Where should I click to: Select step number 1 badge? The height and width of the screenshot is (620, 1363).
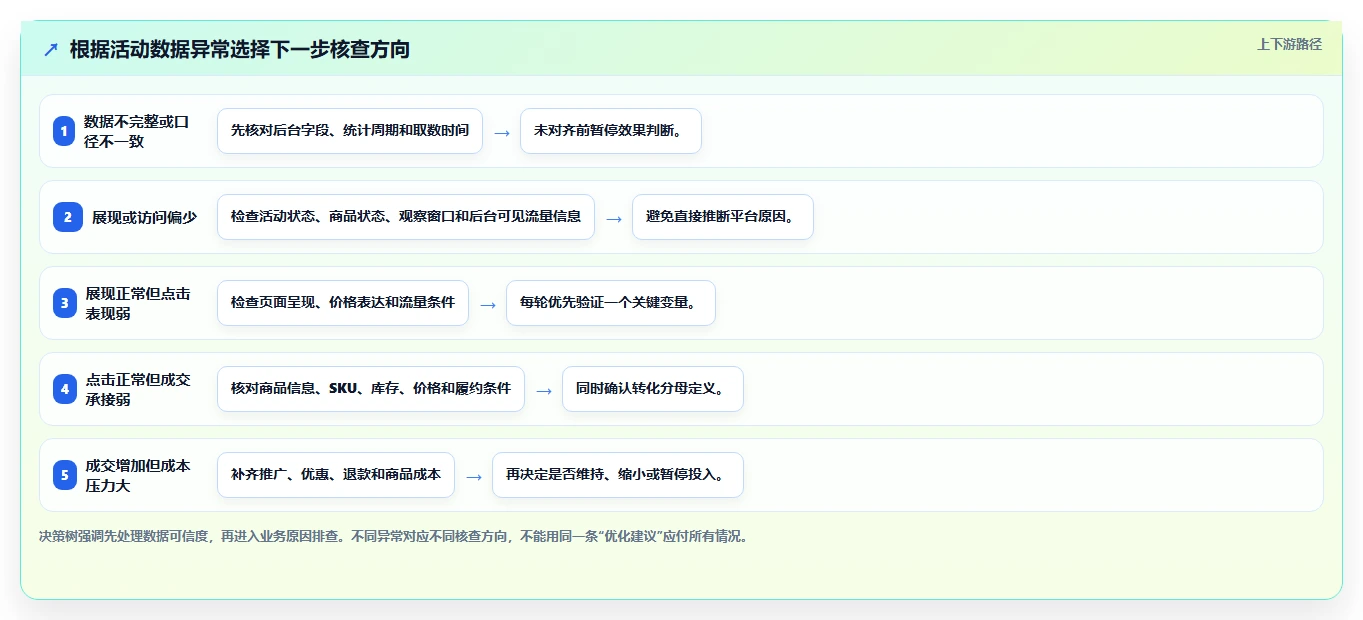(64, 131)
